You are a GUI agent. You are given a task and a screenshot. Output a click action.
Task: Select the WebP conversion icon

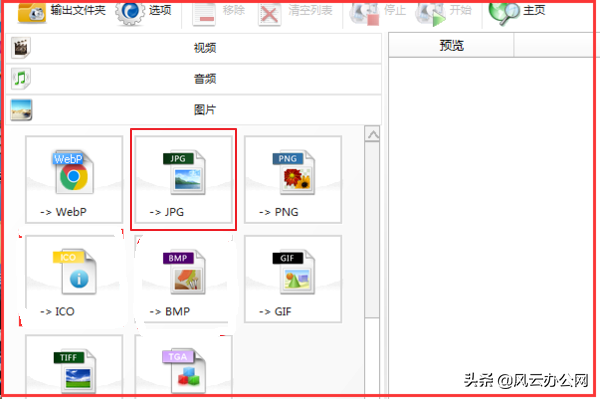(x=73, y=172)
